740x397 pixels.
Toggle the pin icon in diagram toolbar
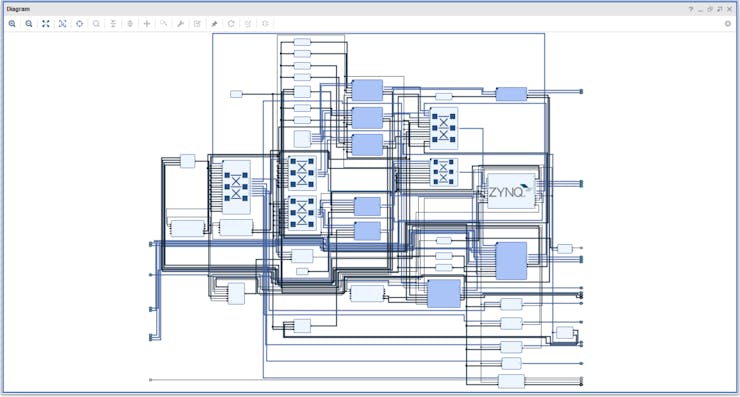(x=214, y=24)
